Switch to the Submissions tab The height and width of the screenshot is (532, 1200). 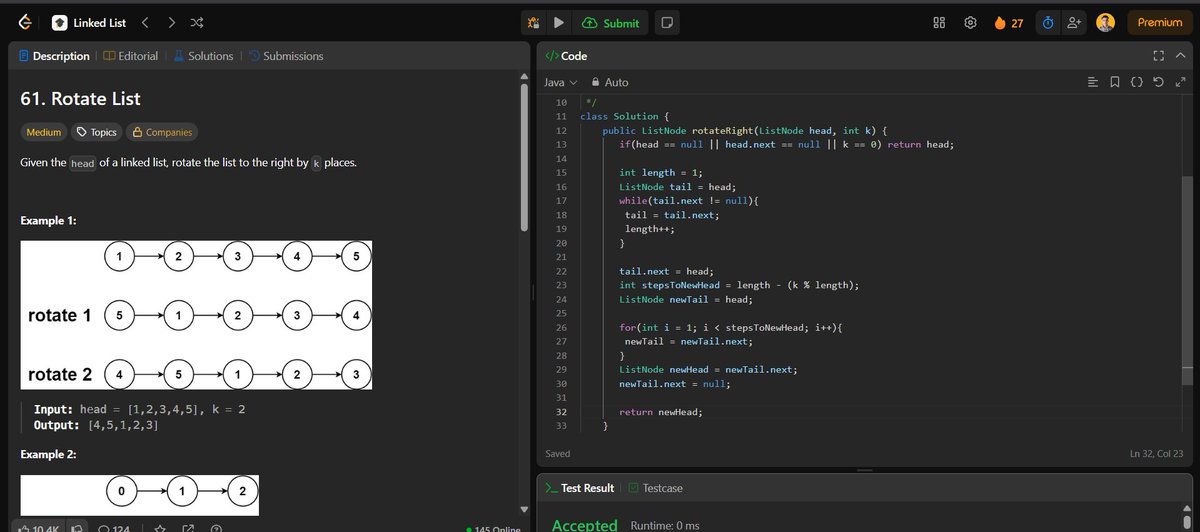coord(285,56)
